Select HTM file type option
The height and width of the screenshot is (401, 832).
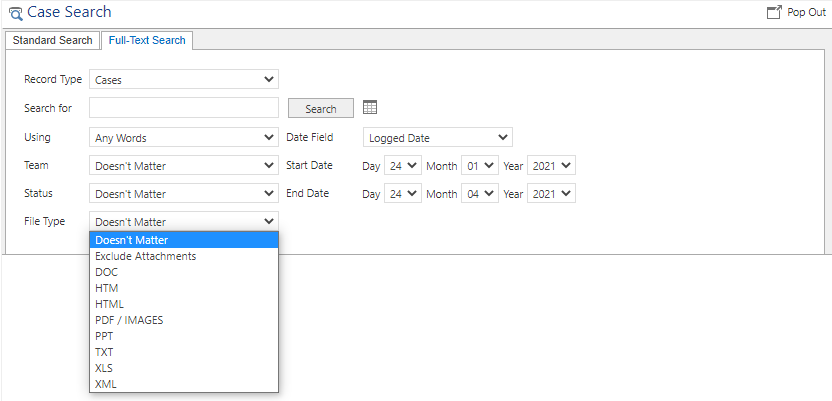(x=184, y=289)
